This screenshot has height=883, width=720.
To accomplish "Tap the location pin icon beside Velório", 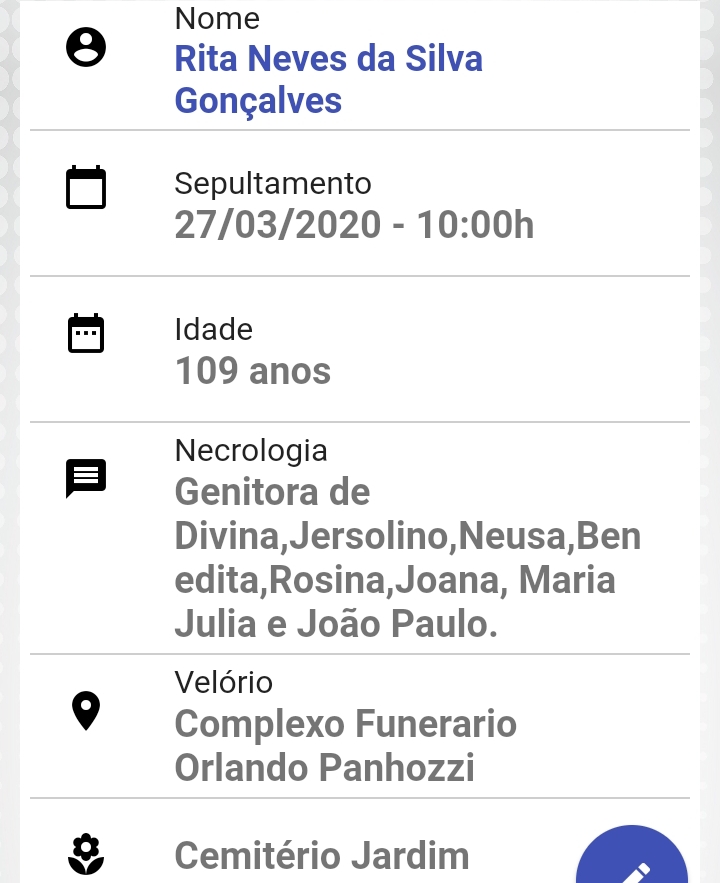I will coord(86,711).
